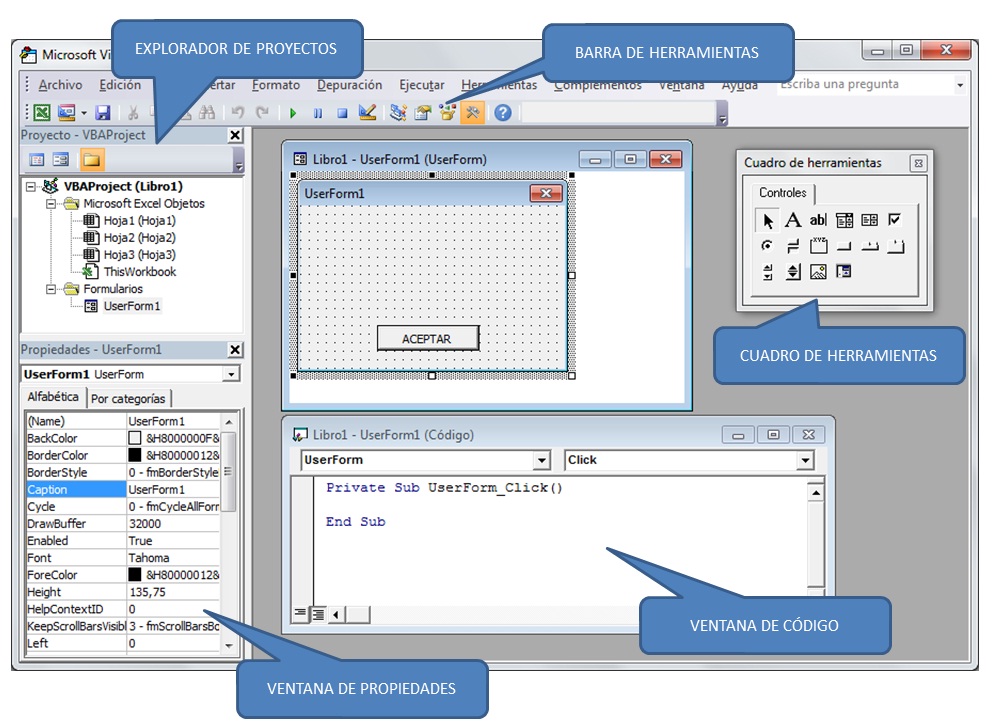This screenshot has height=727, width=993.
Task: Switch code window to Procedure View
Action: pos(300,614)
